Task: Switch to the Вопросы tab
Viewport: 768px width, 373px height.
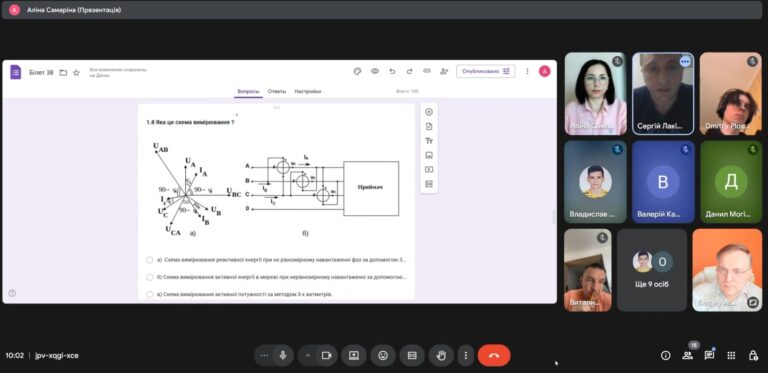Action: [248, 92]
